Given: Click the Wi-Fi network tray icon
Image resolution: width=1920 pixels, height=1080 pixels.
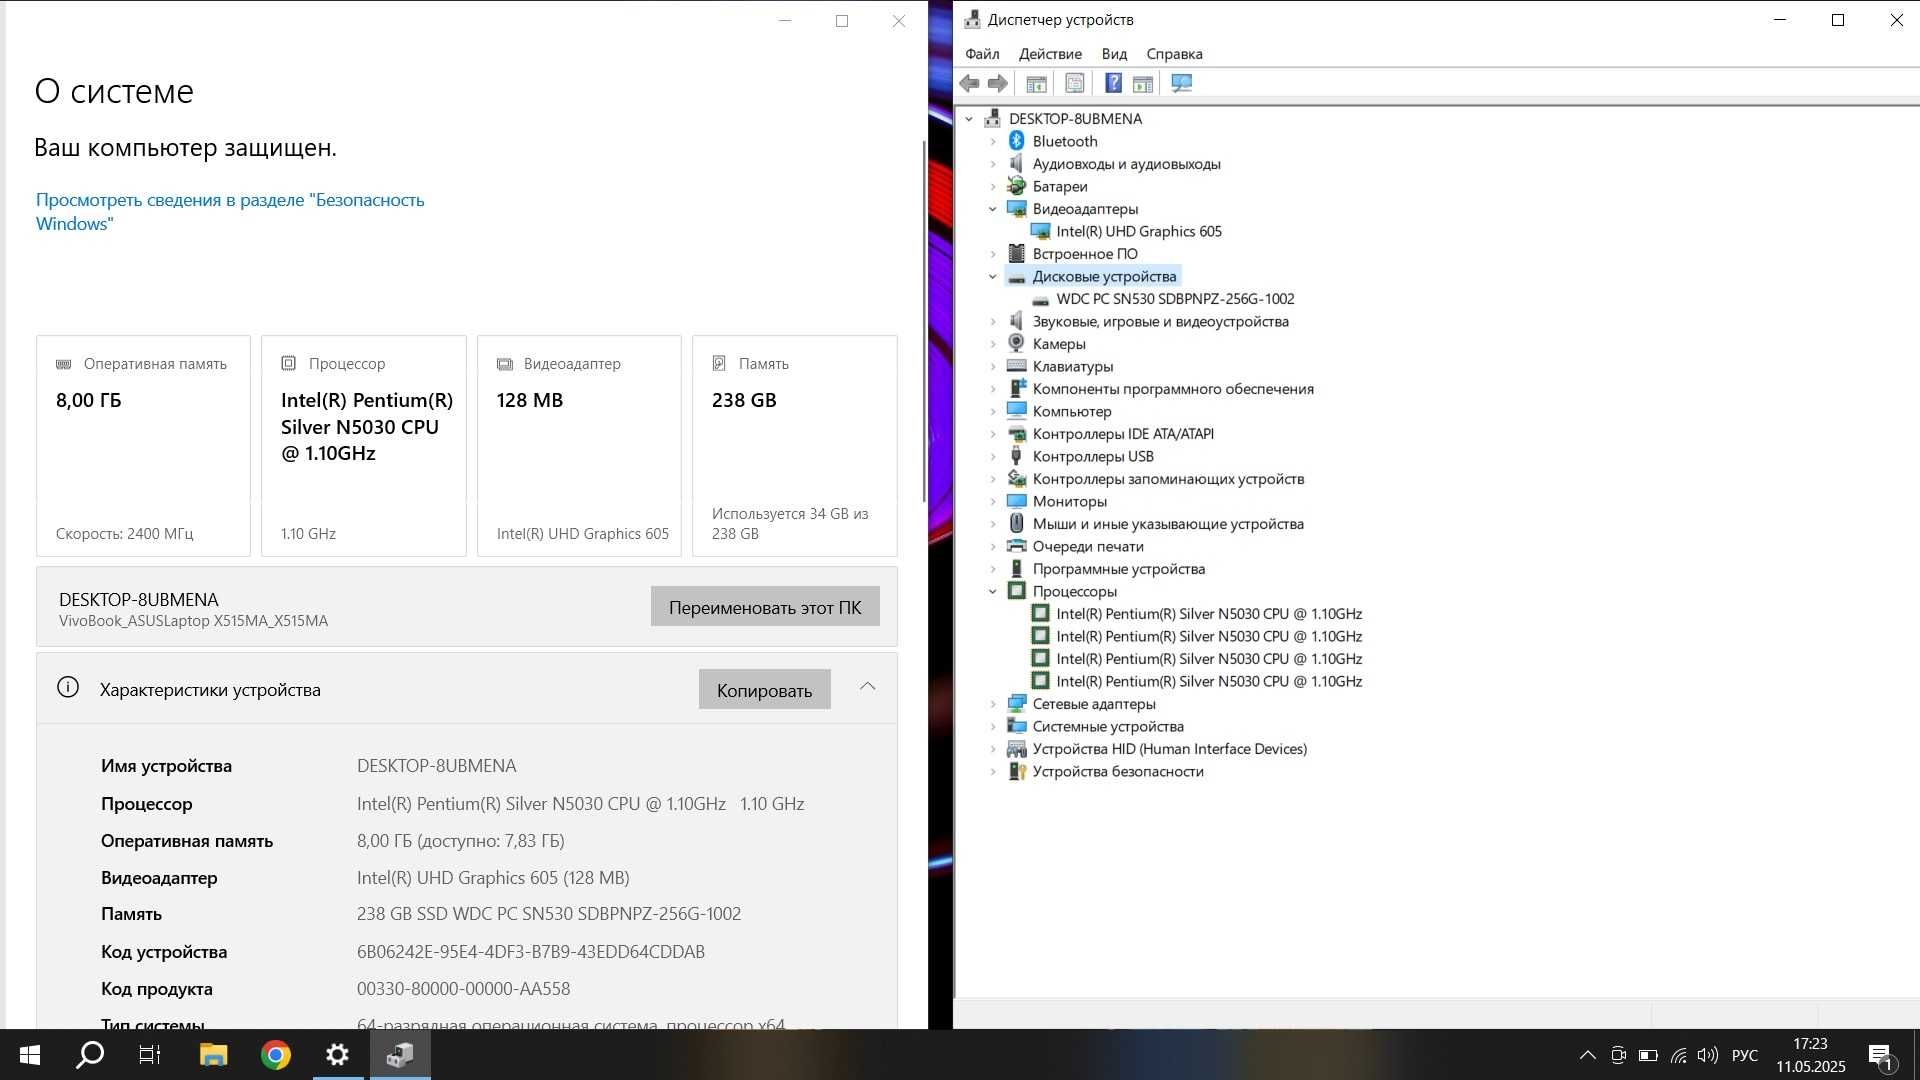Looking at the screenshot, I should (x=1678, y=1055).
